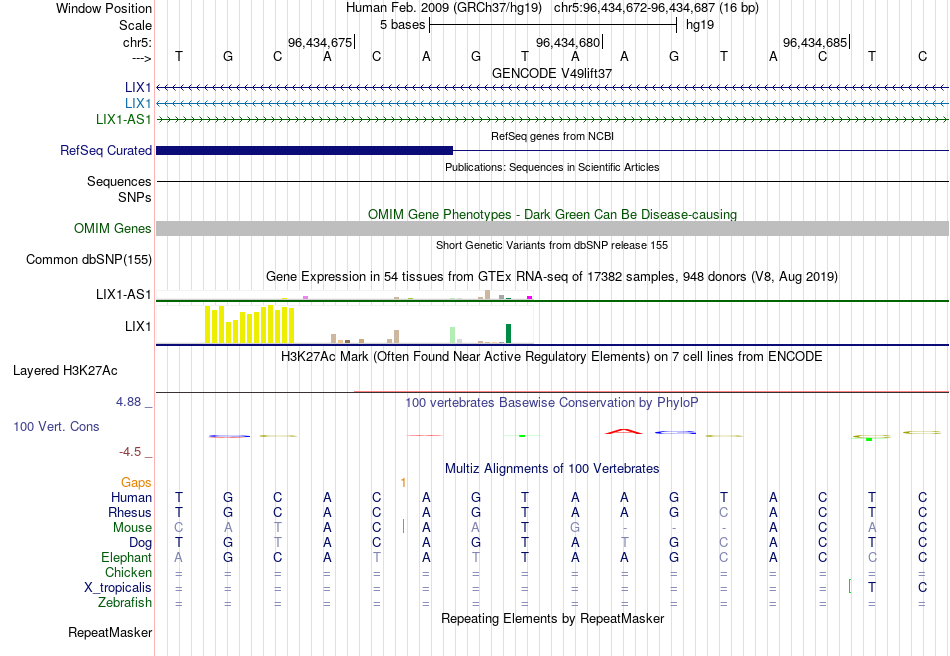
Task: Open Repeating Elements by RepeatMasker title
Action: (x=552, y=618)
